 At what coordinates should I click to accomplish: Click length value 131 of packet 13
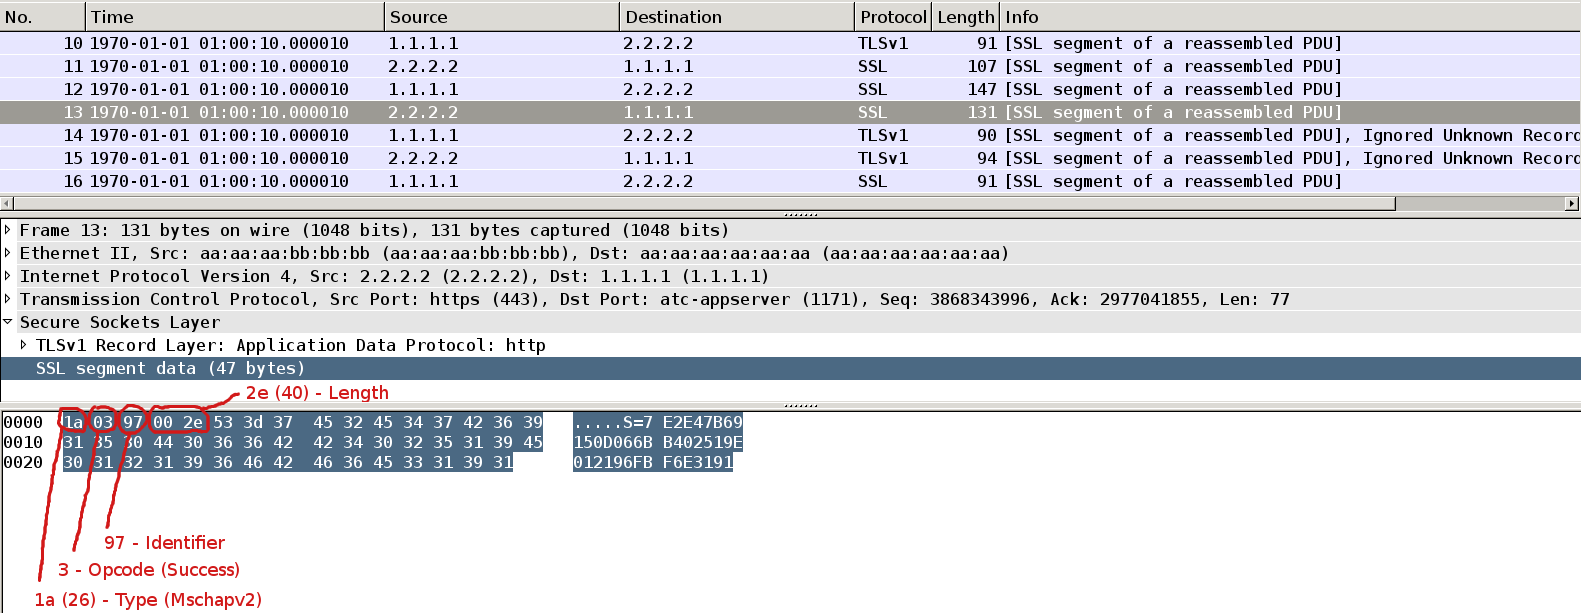point(982,112)
